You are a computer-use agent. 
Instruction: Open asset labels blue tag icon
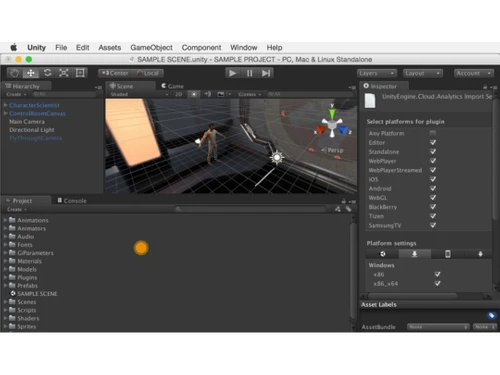[491, 315]
